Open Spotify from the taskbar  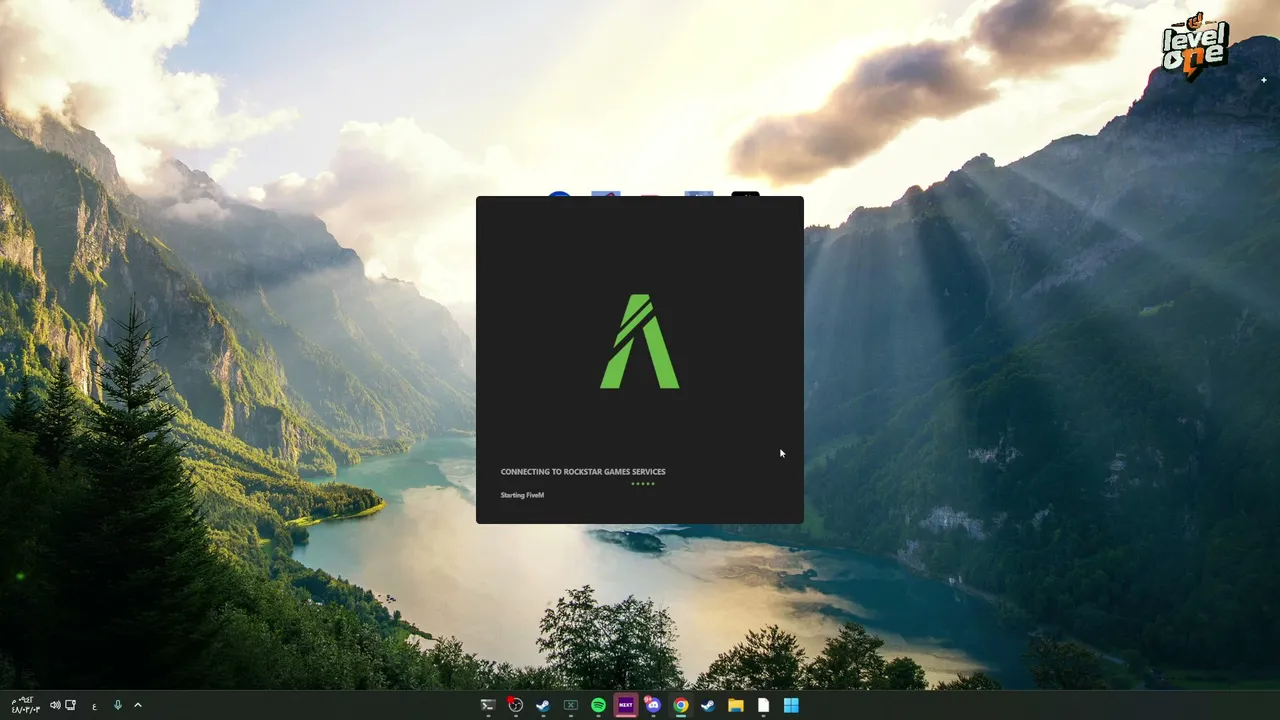[x=598, y=705]
